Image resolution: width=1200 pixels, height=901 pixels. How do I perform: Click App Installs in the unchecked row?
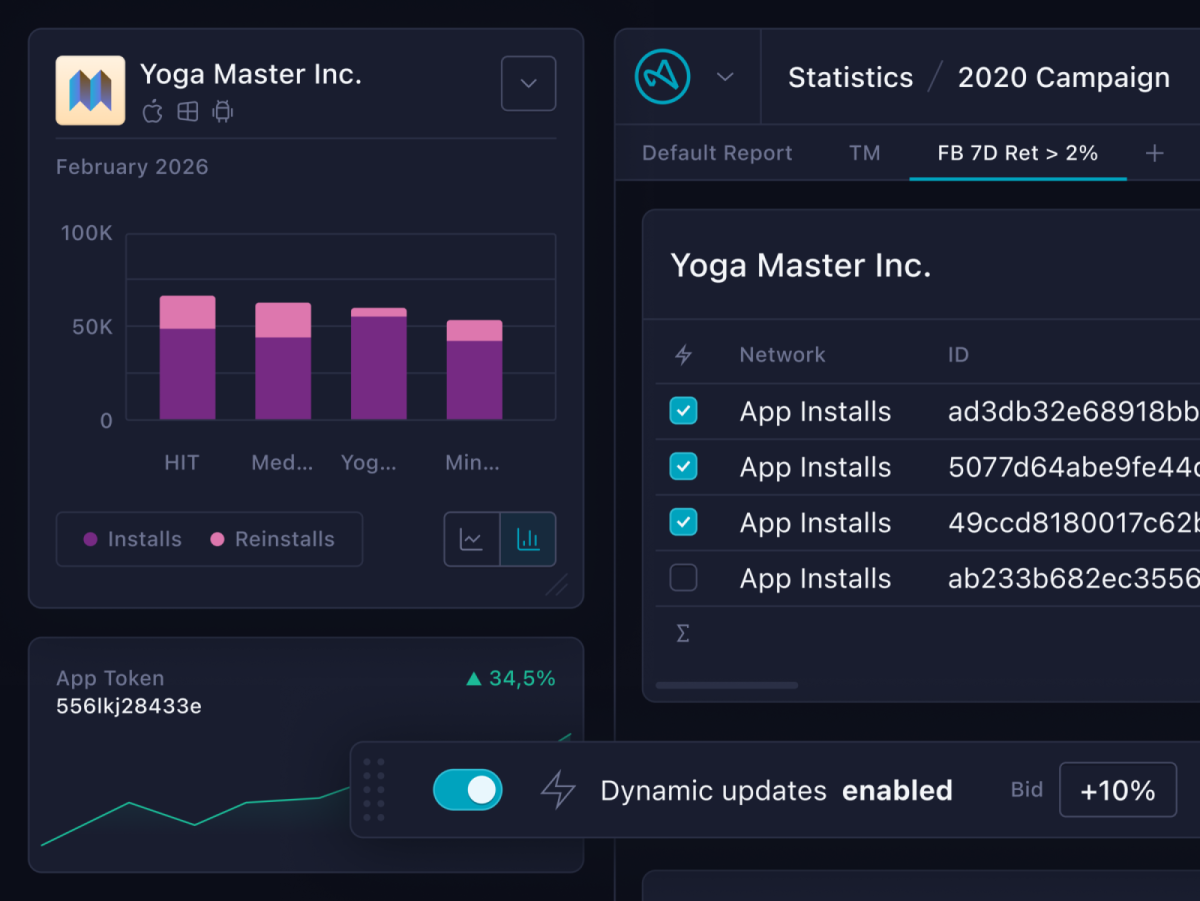(815, 579)
